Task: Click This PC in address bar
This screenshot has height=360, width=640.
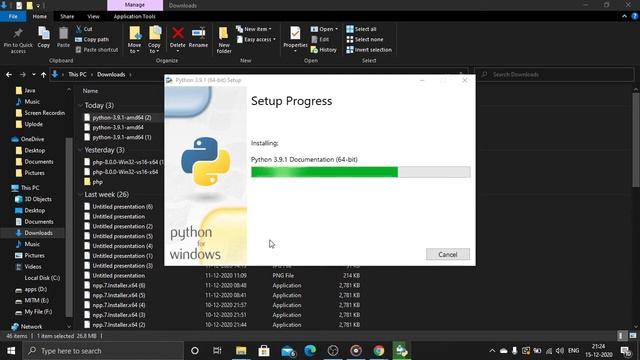Action: coord(77,75)
